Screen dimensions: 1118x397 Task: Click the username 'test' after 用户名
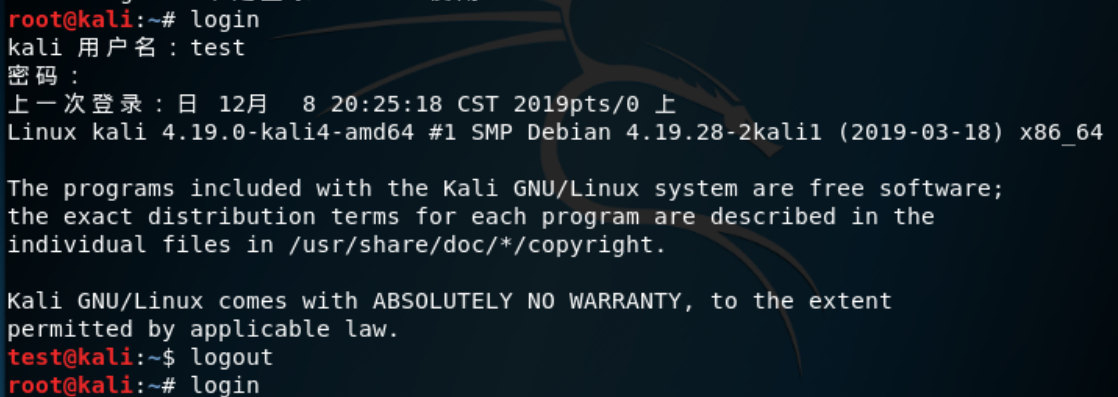coord(217,48)
